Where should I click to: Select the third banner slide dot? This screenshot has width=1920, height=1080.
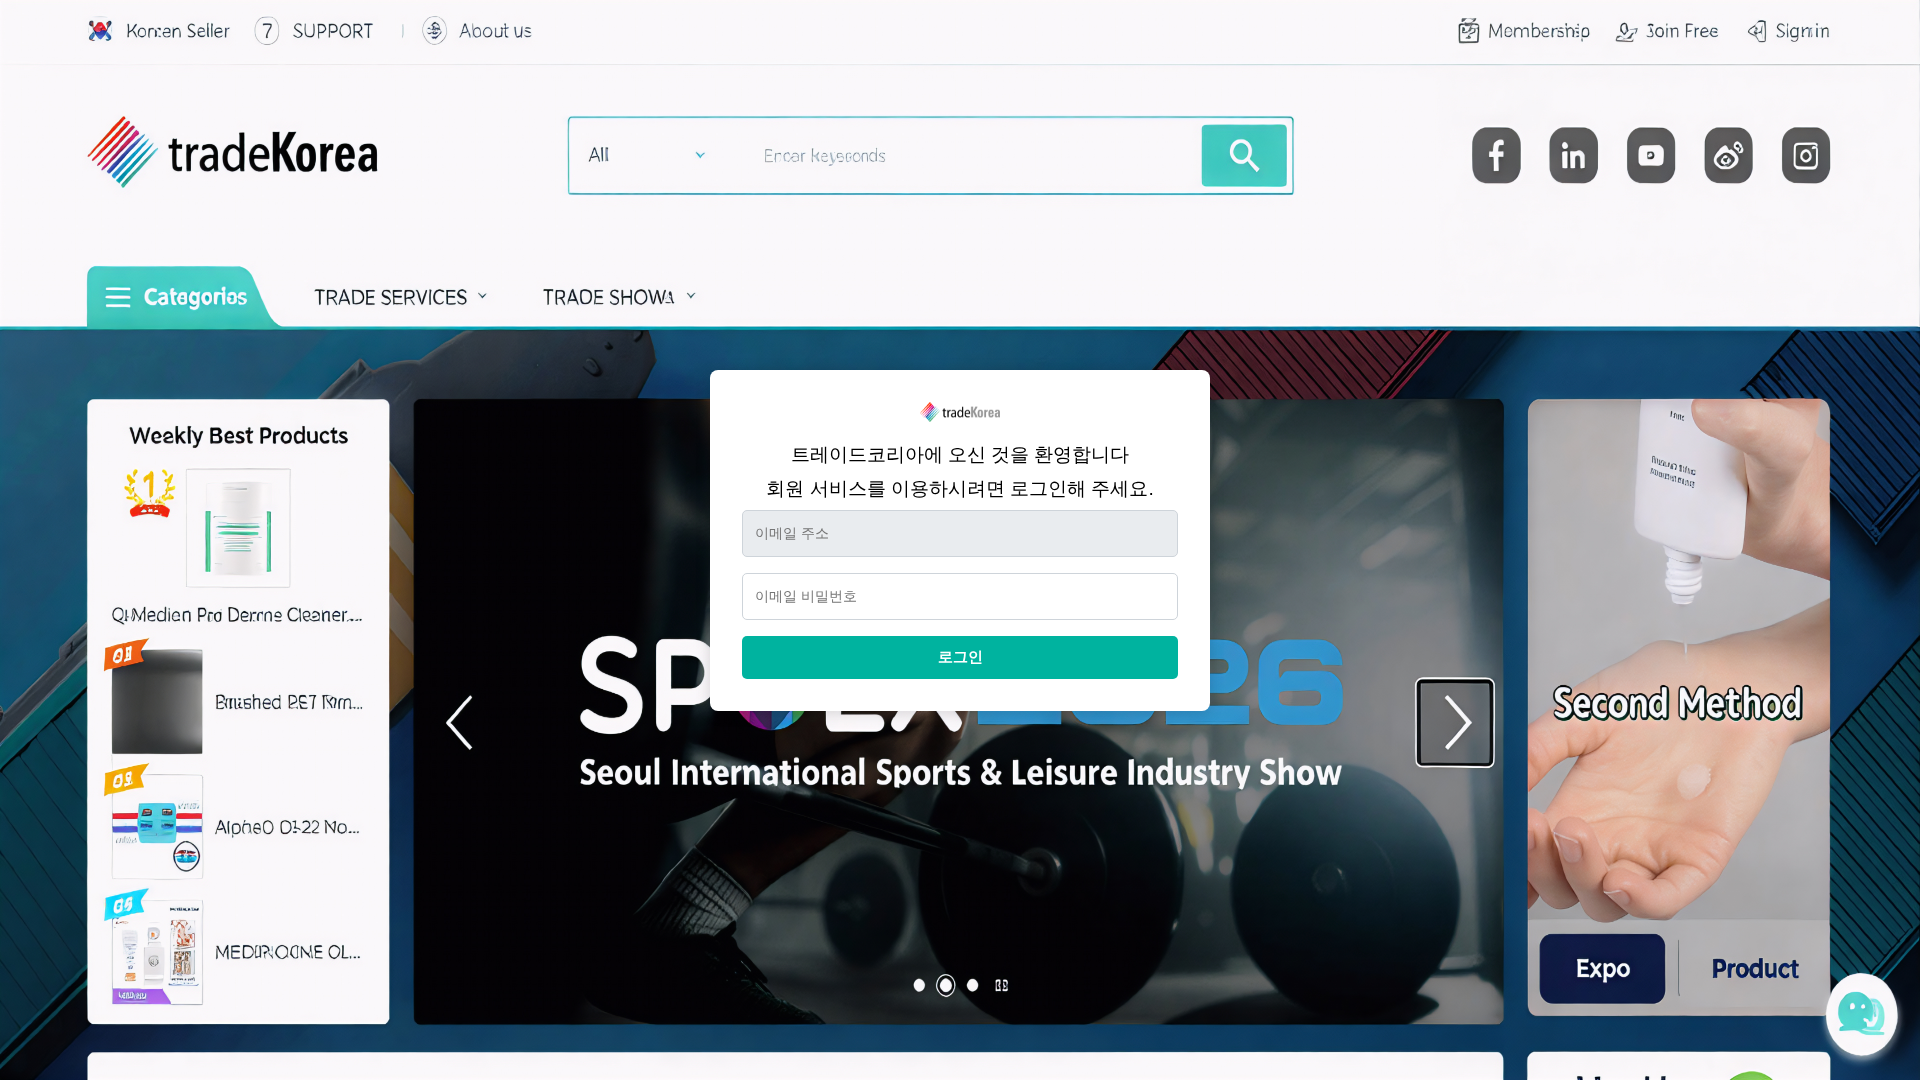972,985
